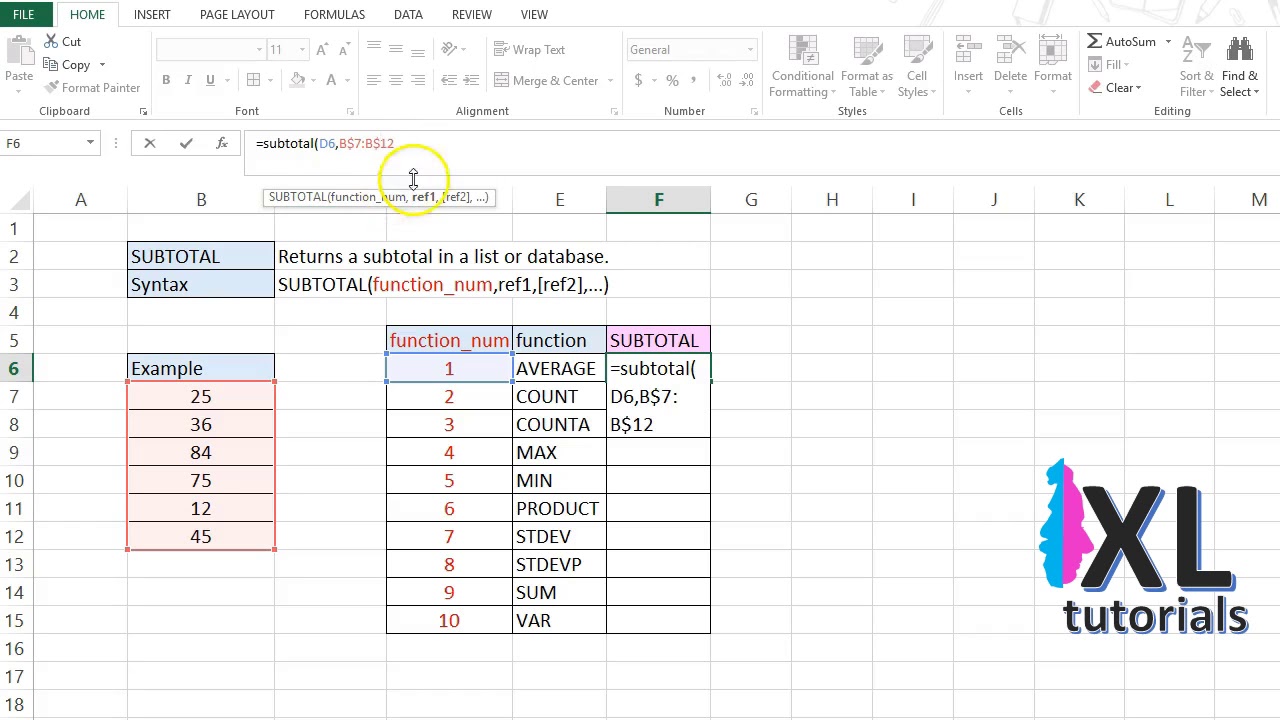This screenshot has height=720, width=1280.
Task: Click the Fill Color bucket
Action: point(297,81)
